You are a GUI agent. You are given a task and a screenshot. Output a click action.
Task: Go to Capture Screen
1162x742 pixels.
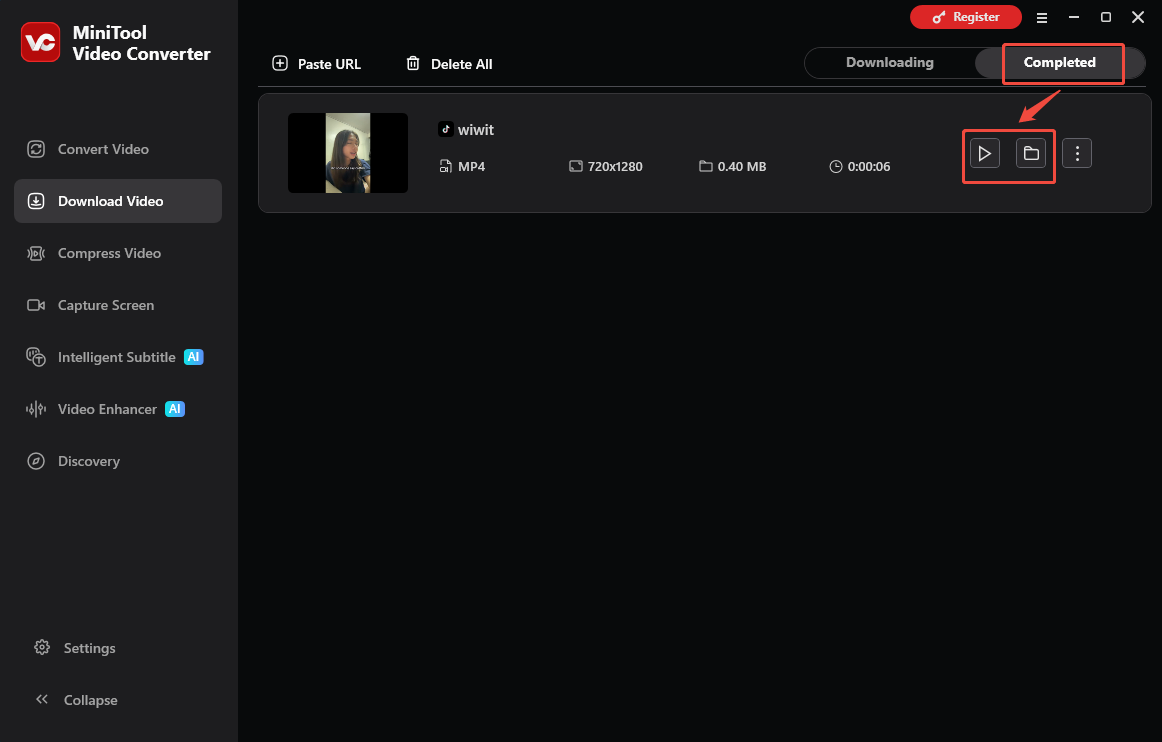coord(118,305)
